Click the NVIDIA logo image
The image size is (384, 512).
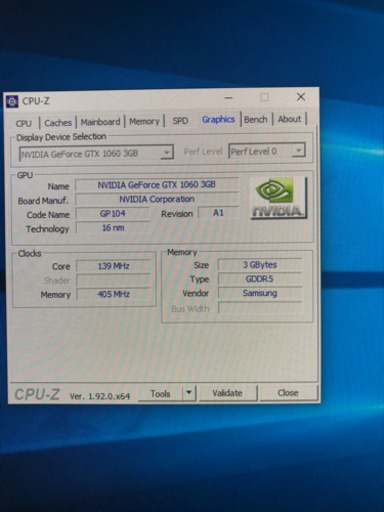coord(278,198)
